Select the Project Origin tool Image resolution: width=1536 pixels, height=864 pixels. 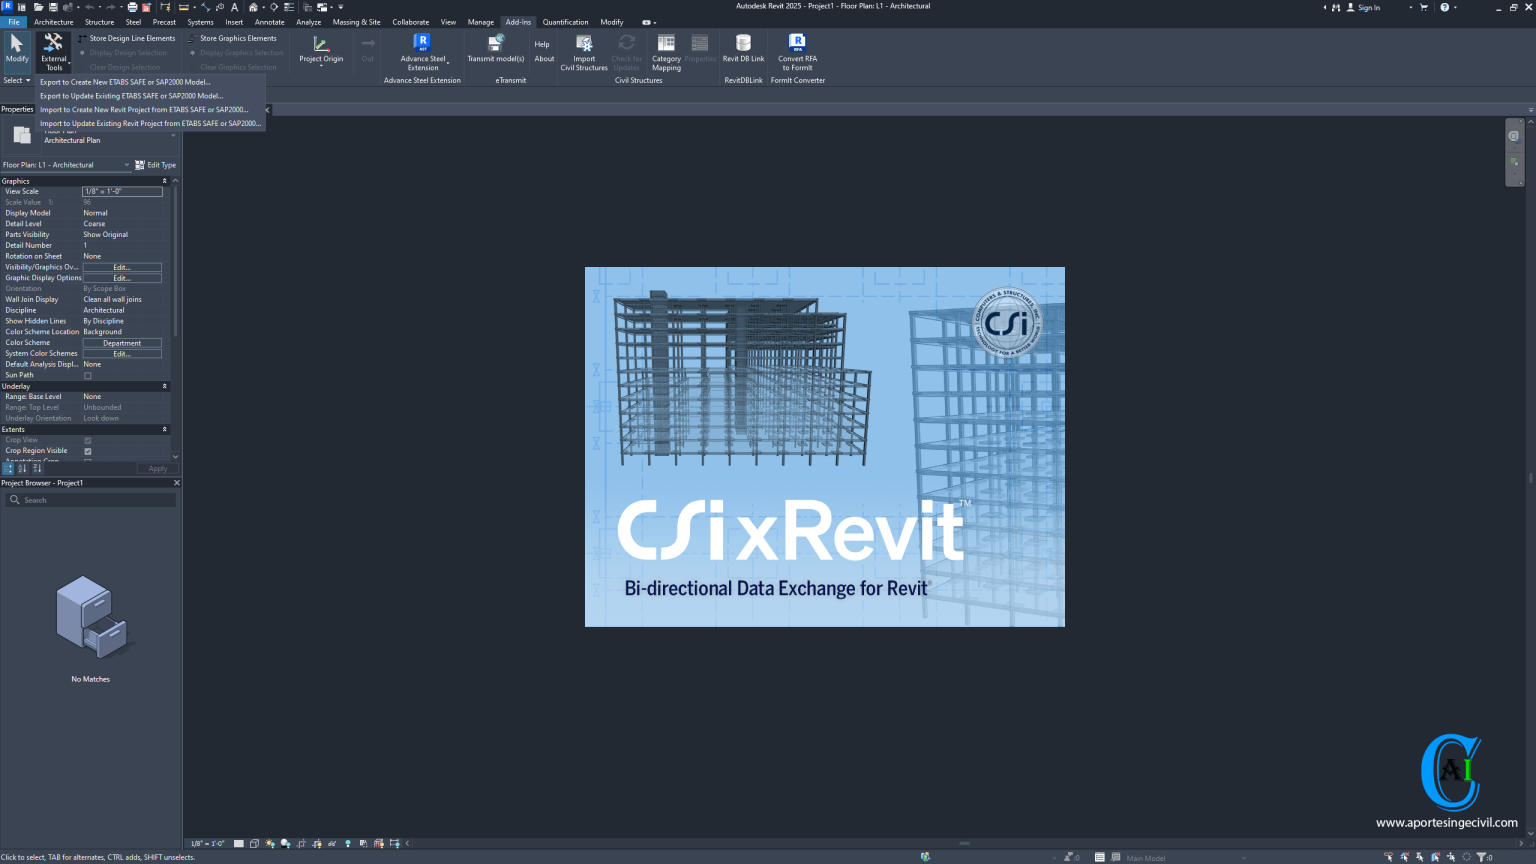pos(321,50)
